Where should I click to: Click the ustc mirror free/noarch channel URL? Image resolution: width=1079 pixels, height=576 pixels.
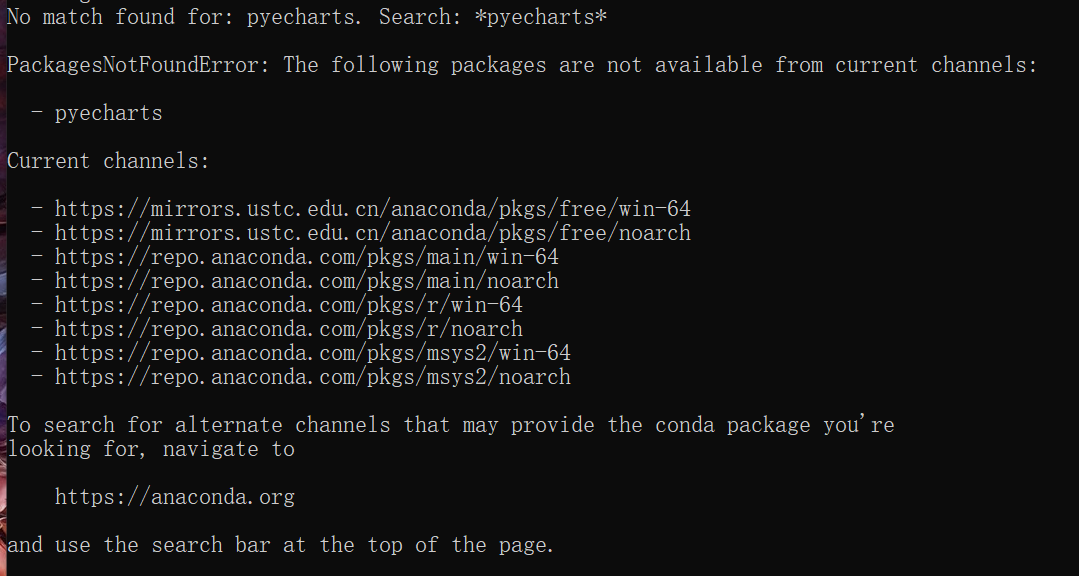tap(372, 233)
